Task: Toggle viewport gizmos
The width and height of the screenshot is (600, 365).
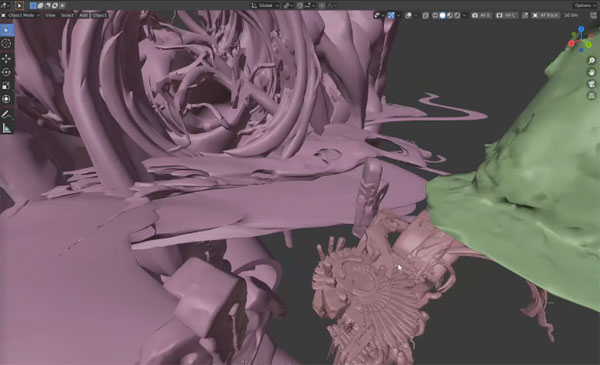Action: [391, 15]
